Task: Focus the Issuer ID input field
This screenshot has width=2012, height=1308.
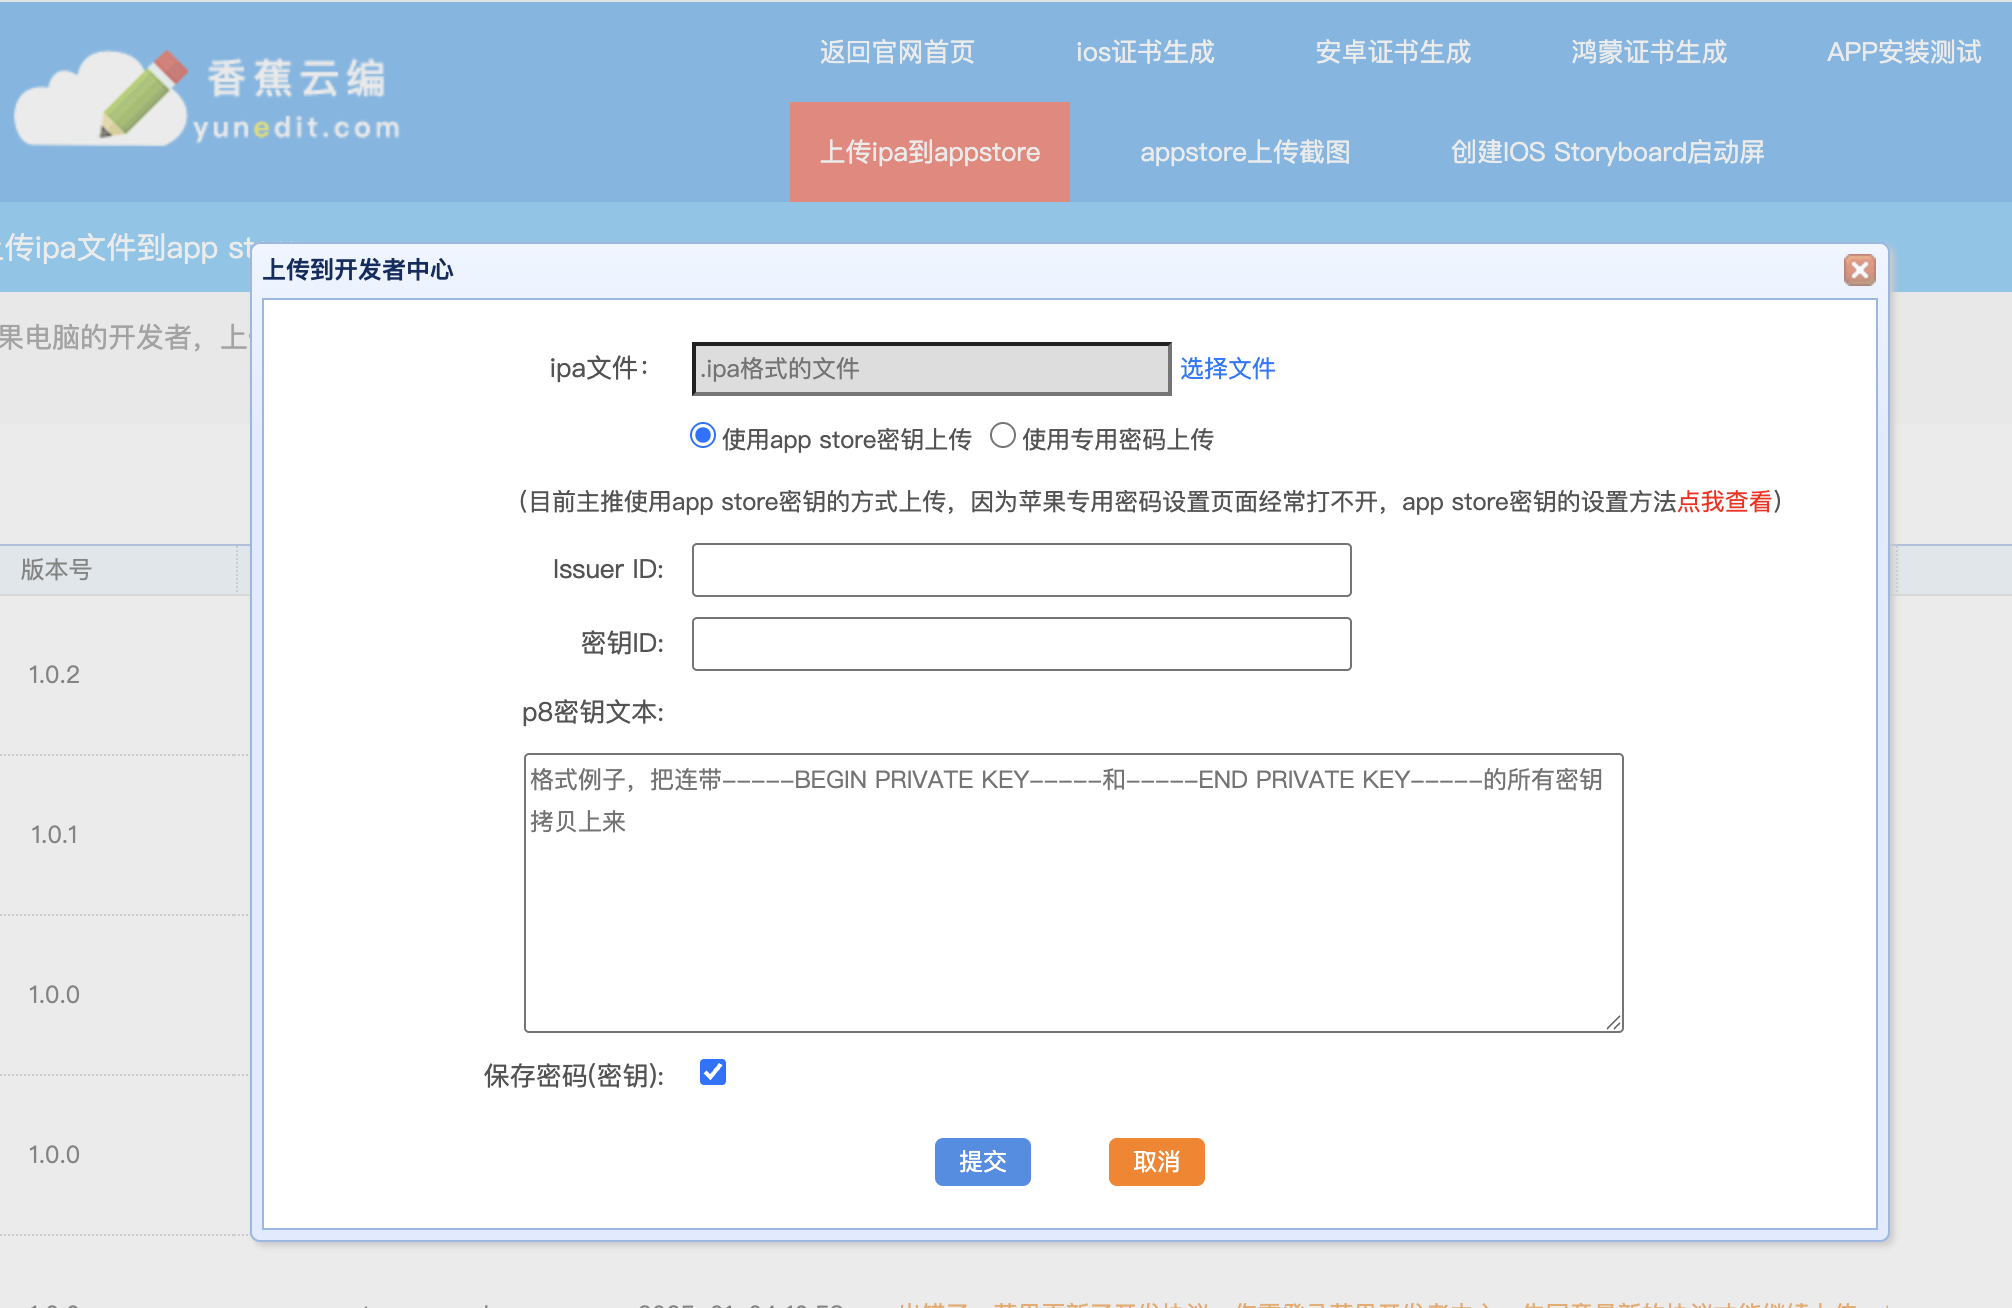Action: click(1021, 570)
